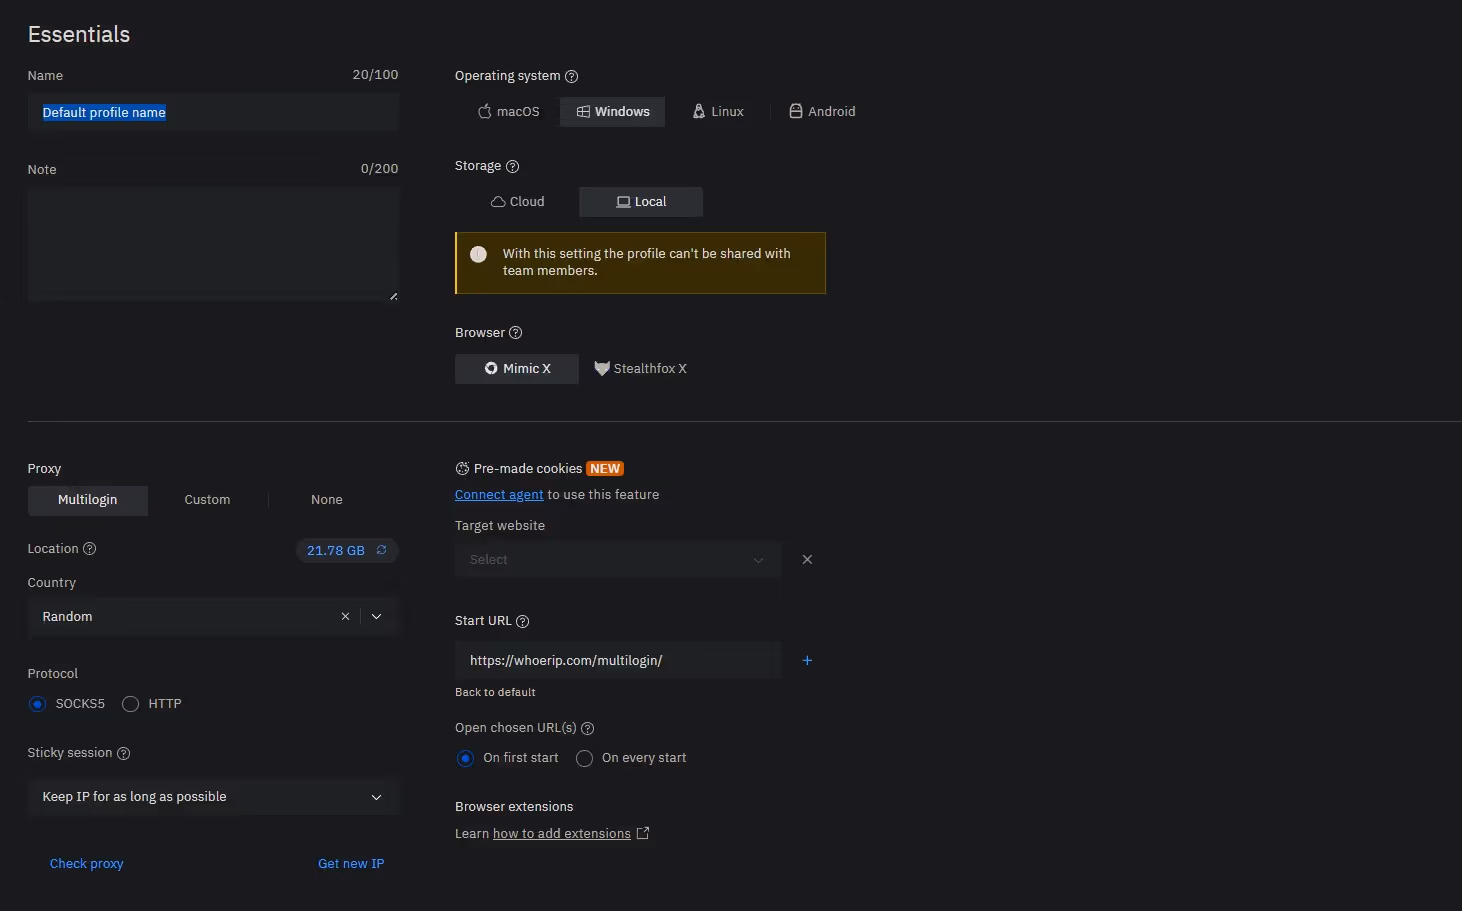The image size is (1462, 911).
Task: Expand the Country dropdown
Action: pos(376,616)
